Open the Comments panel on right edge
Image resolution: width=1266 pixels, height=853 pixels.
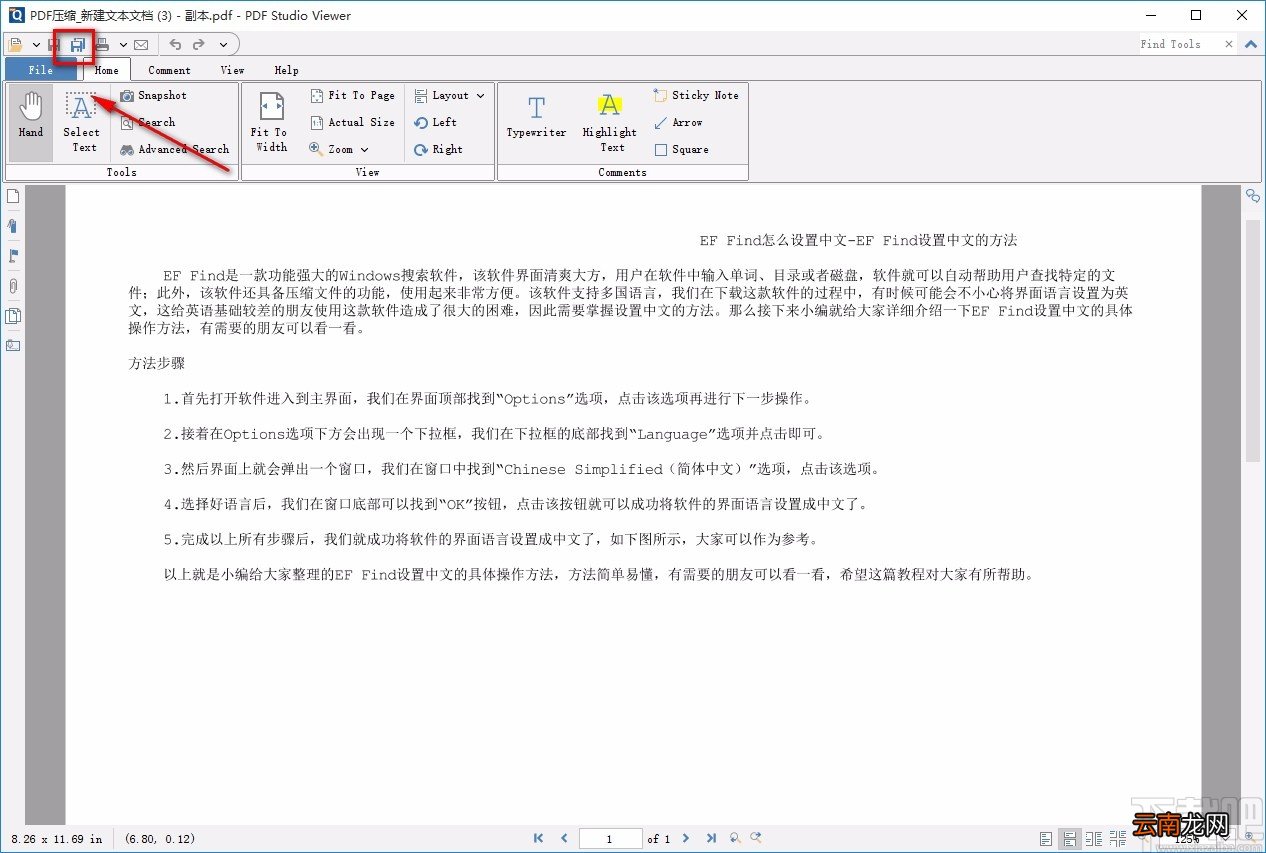coord(1252,196)
